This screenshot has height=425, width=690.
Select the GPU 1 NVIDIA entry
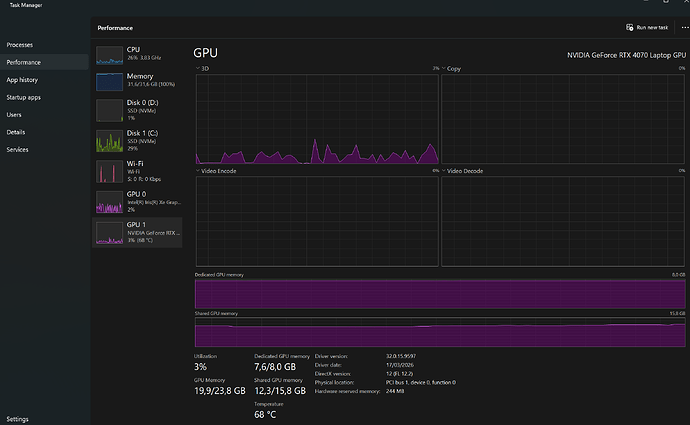coord(108,232)
